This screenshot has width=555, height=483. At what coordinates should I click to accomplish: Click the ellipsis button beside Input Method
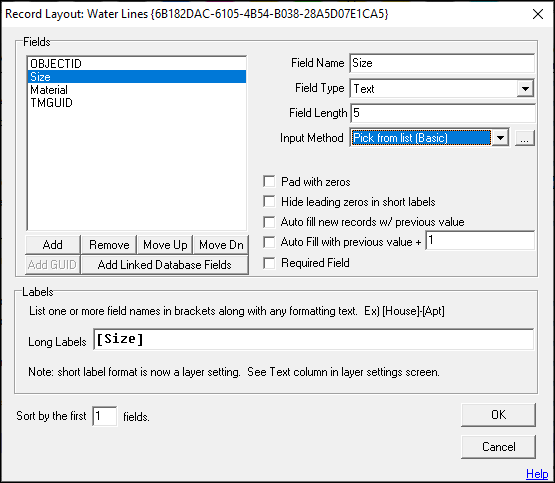[x=524, y=138]
